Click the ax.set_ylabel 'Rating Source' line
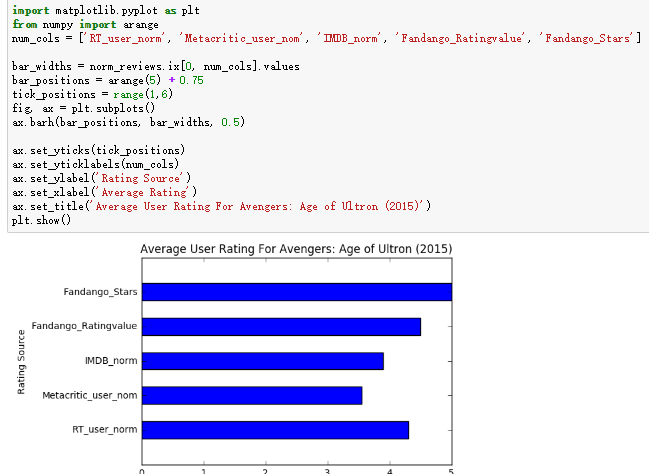This screenshot has width=649, height=474. [x=101, y=178]
